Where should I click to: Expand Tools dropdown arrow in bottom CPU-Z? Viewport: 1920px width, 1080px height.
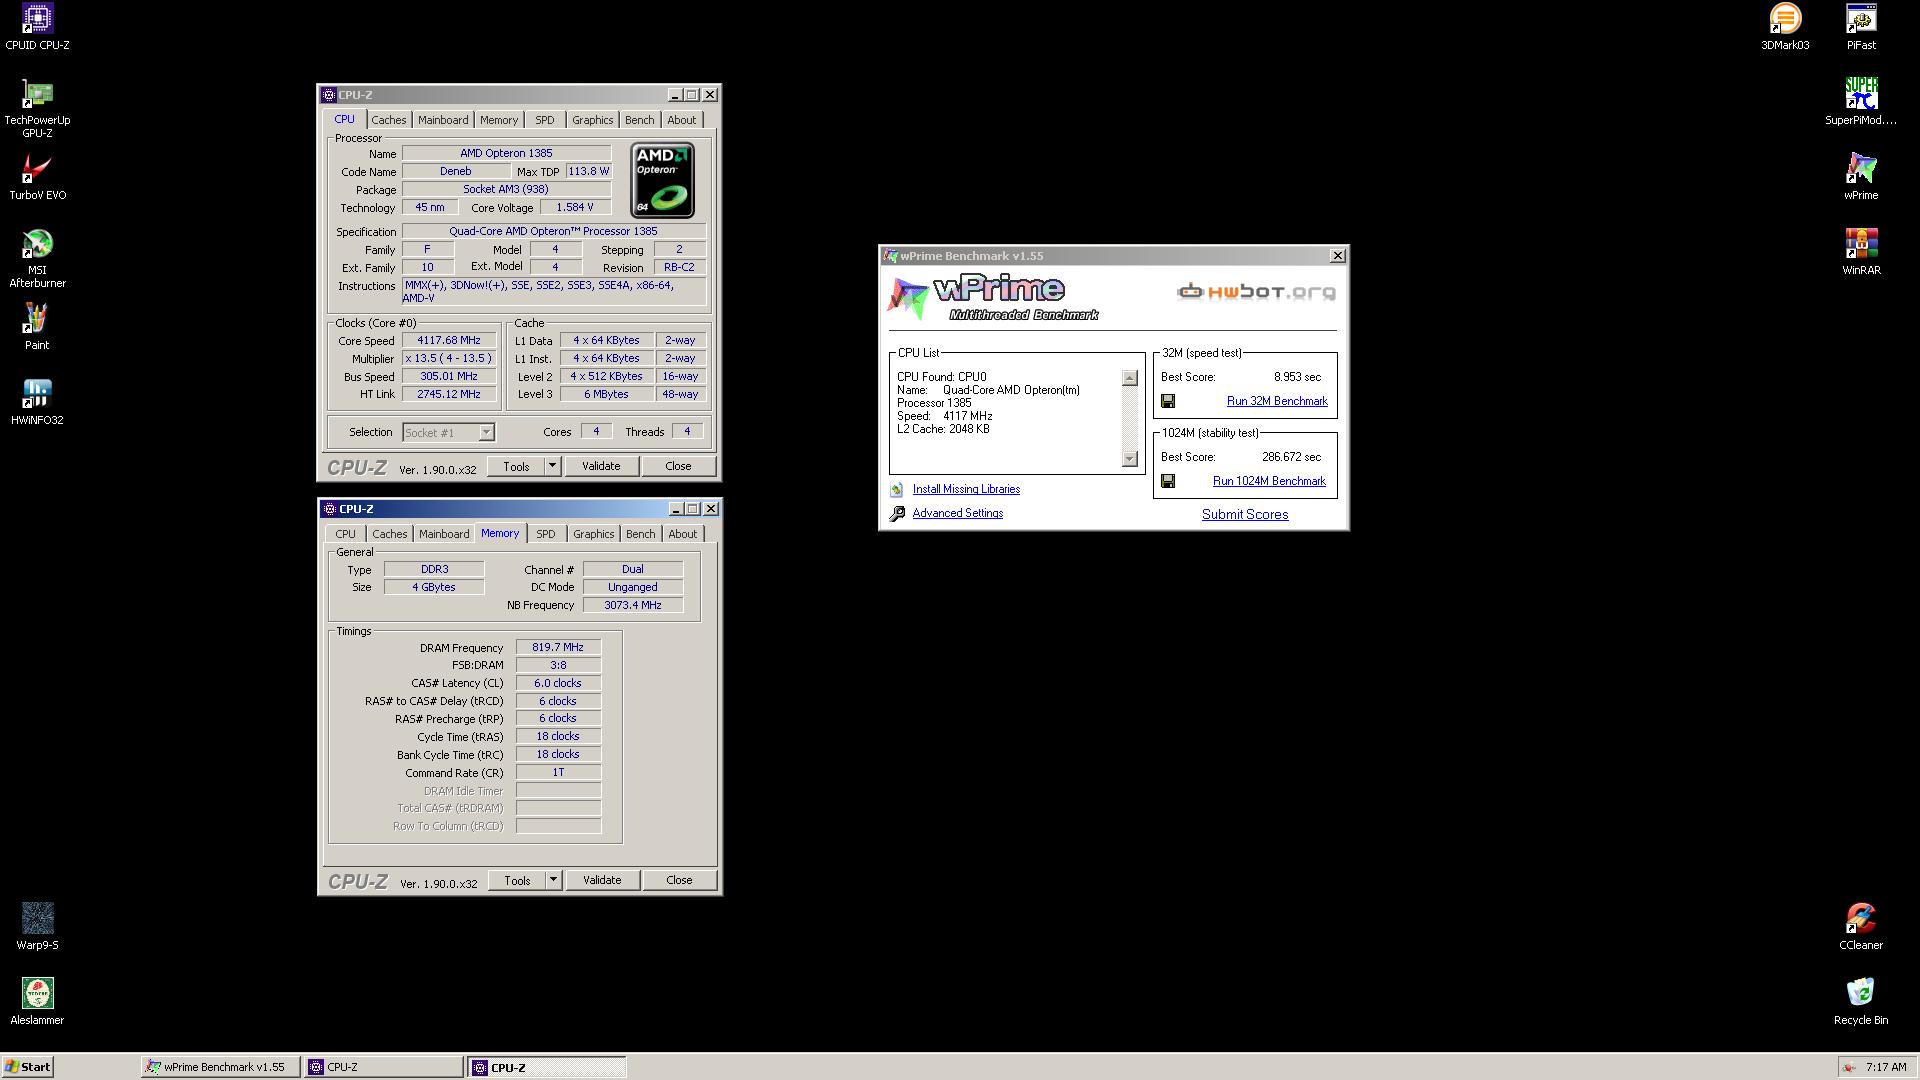pos(553,880)
